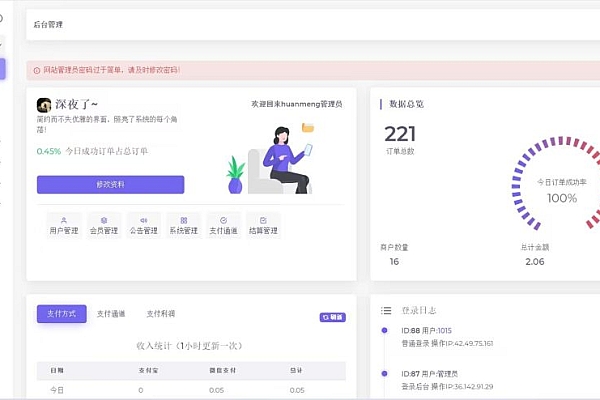Click IP address 36.142.91.29 log line

tap(447, 387)
